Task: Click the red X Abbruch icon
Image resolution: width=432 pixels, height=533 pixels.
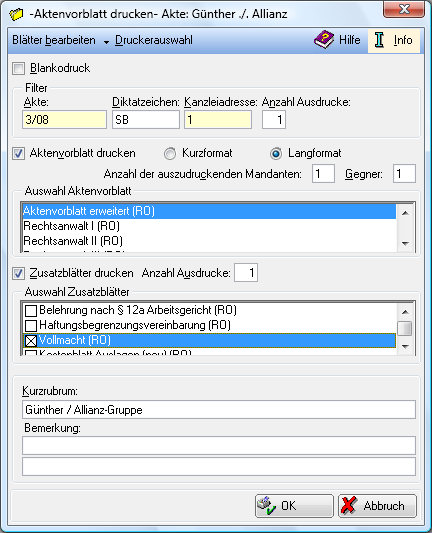Action: click(x=349, y=505)
